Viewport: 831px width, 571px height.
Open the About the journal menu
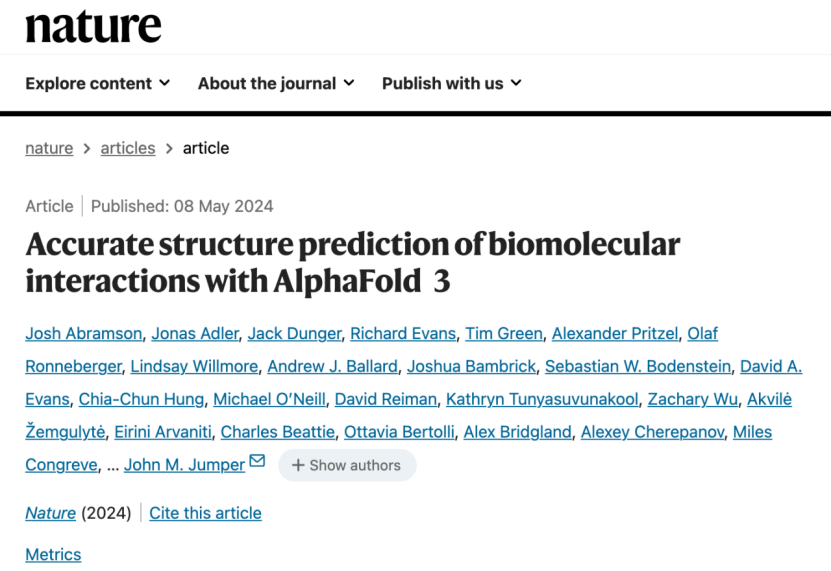[276, 83]
